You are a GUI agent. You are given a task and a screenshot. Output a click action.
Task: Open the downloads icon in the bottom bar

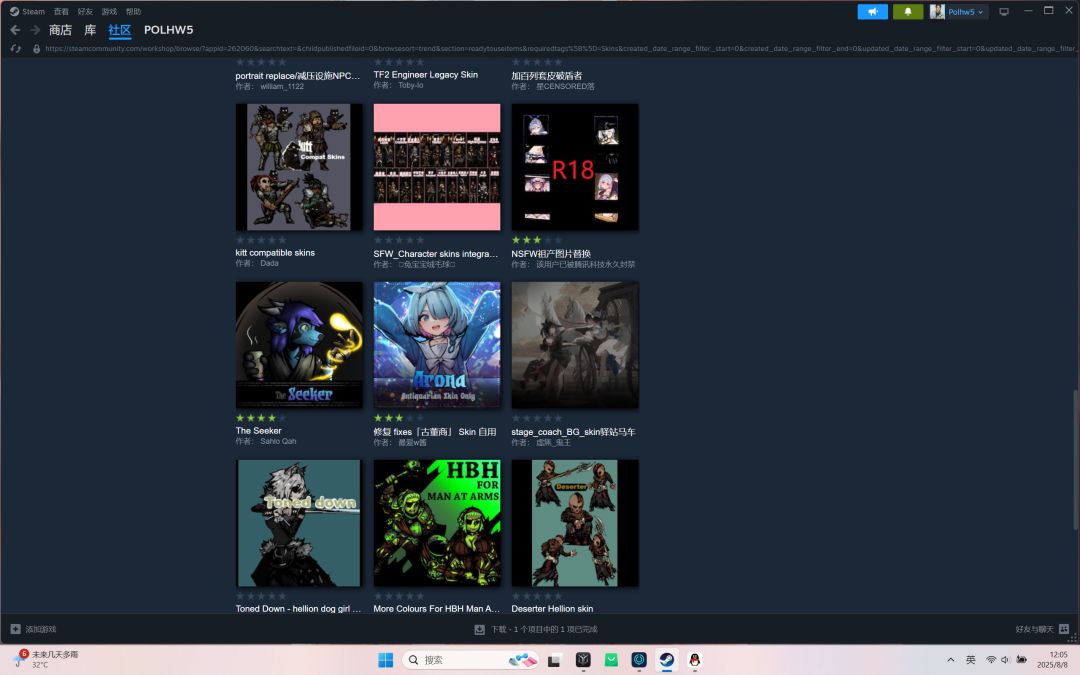pyautogui.click(x=479, y=629)
